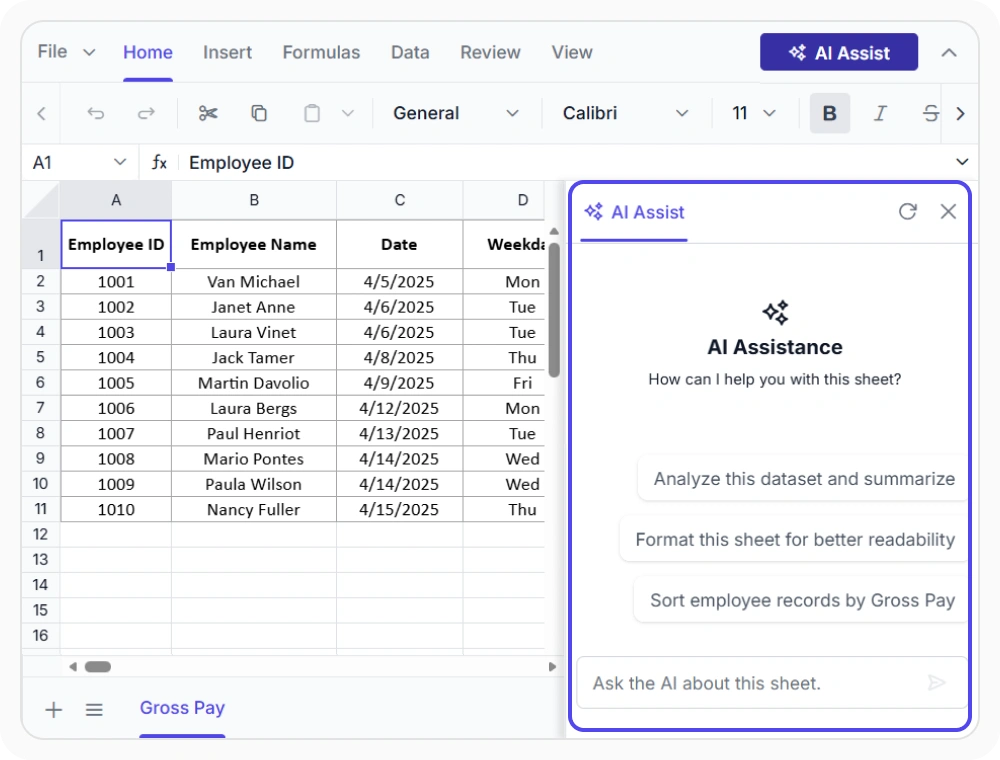Click cell 'Nancy Fuller'
The height and width of the screenshot is (760, 1000).
coord(254,509)
